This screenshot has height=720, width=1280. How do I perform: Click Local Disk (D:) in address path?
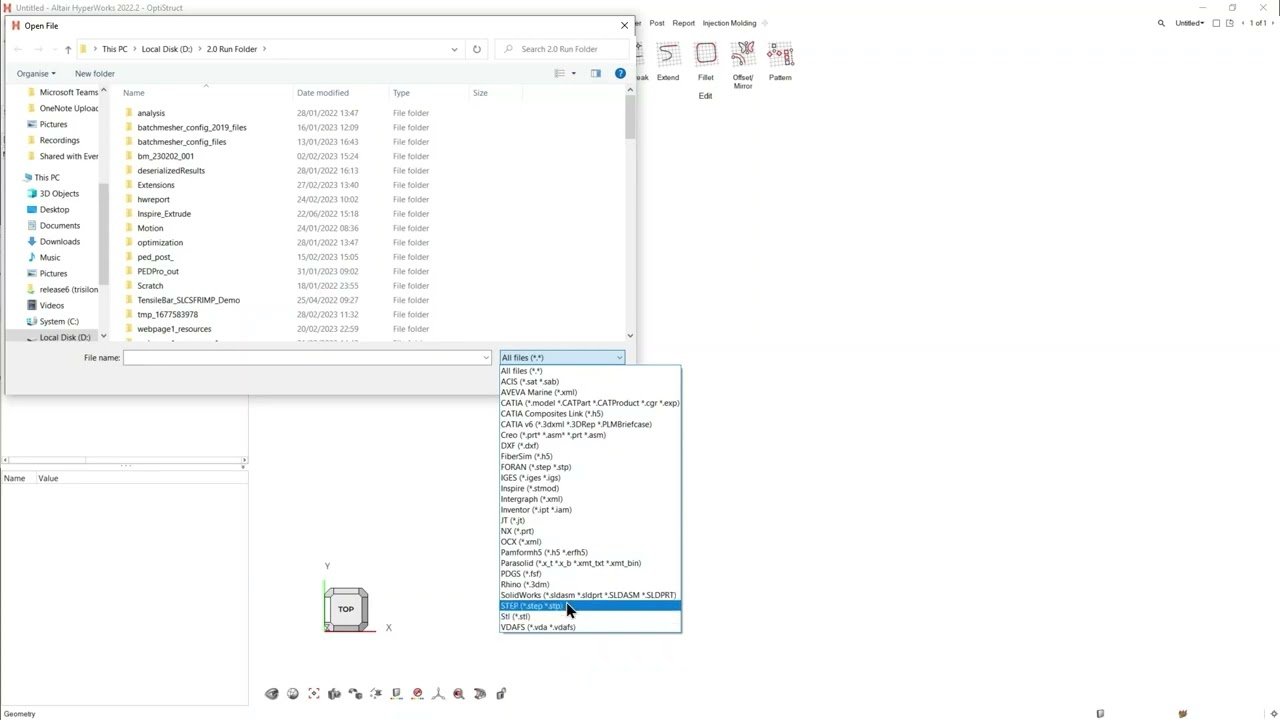click(x=167, y=49)
